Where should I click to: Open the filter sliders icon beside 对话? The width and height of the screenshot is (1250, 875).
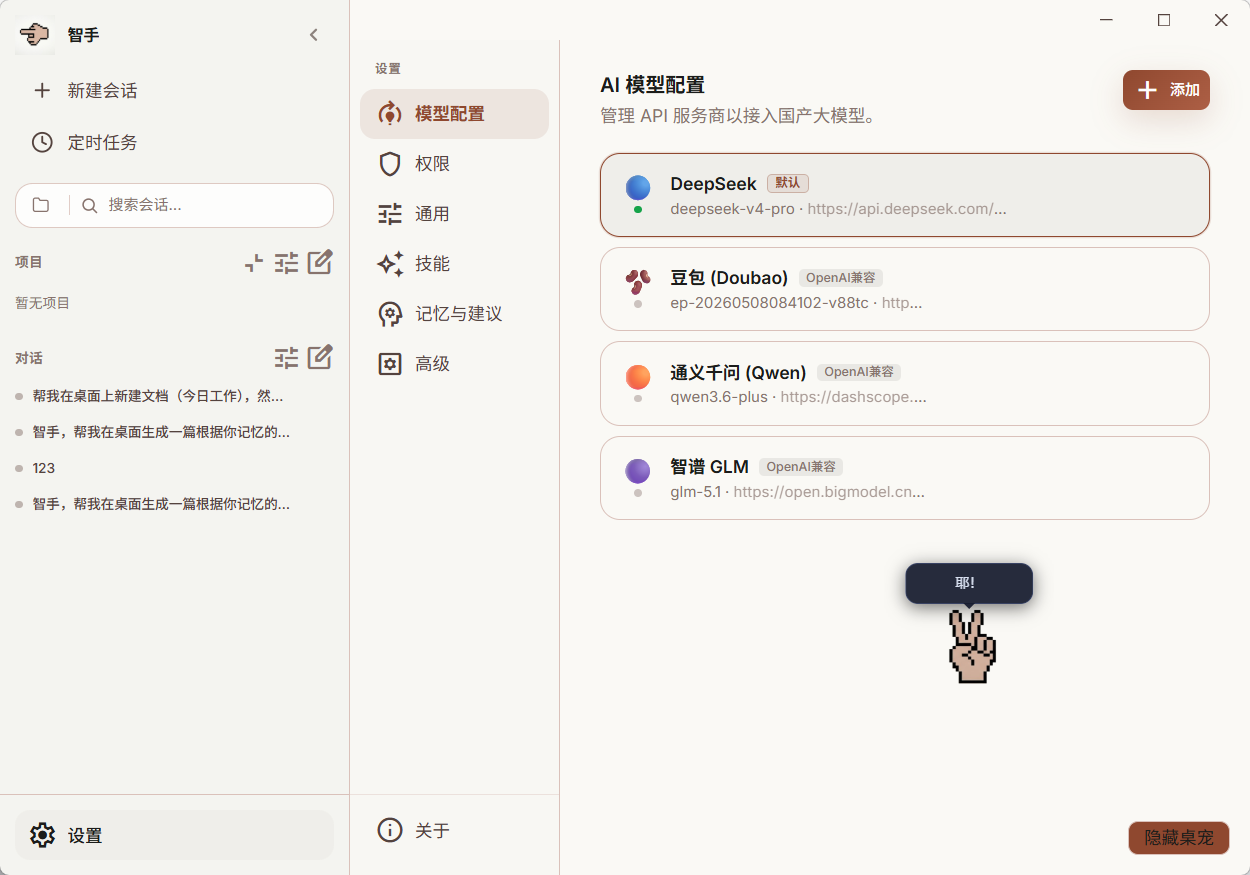[x=287, y=357]
